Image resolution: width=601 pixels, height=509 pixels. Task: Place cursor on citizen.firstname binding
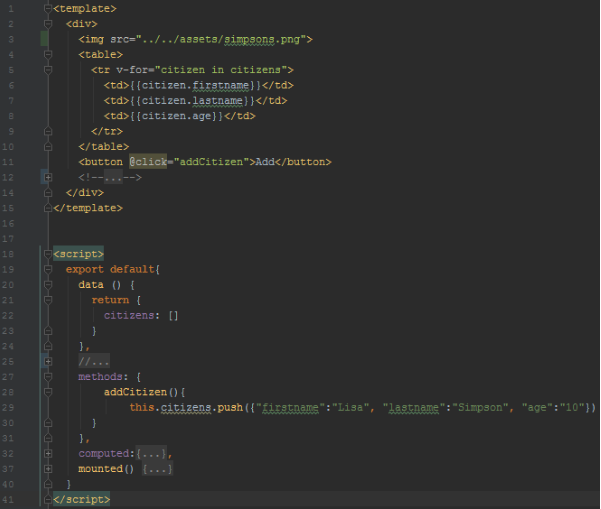193,85
